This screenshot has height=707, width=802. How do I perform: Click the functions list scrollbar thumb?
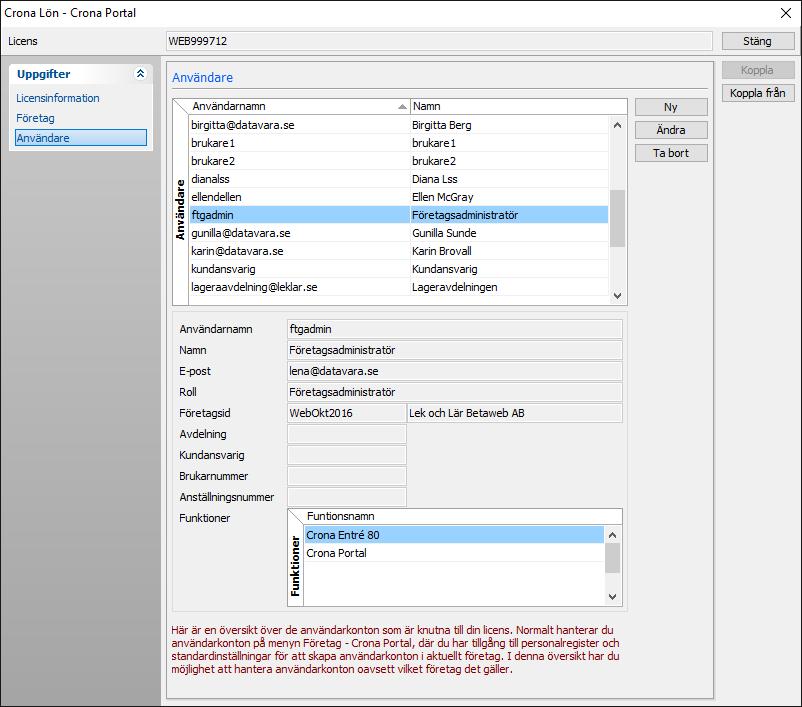point(612,558)
